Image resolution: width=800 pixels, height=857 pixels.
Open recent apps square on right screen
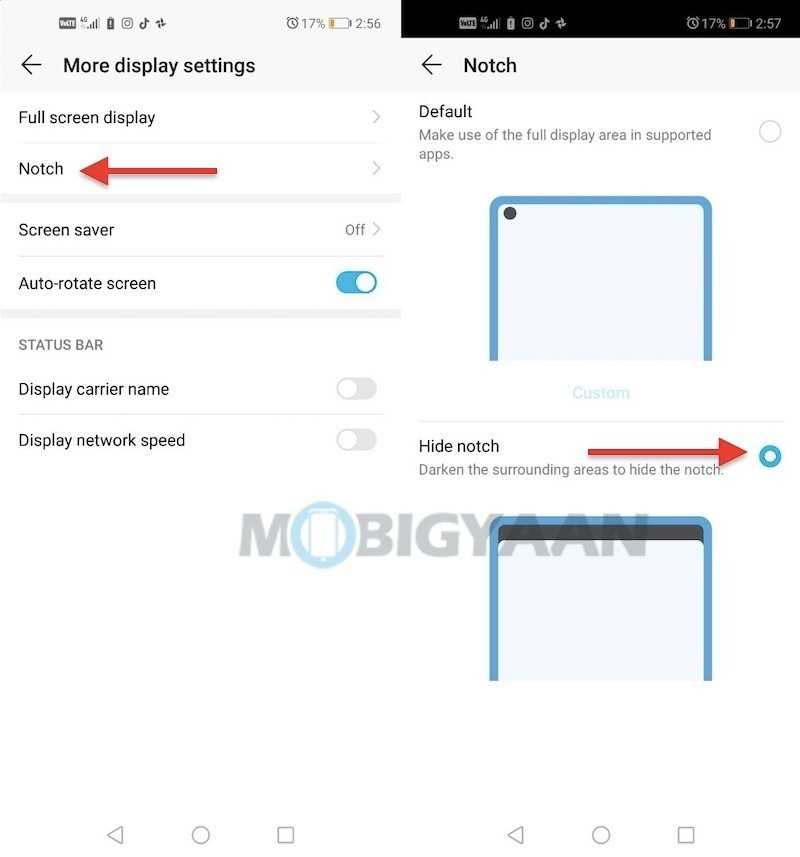(x=686, y=835)
